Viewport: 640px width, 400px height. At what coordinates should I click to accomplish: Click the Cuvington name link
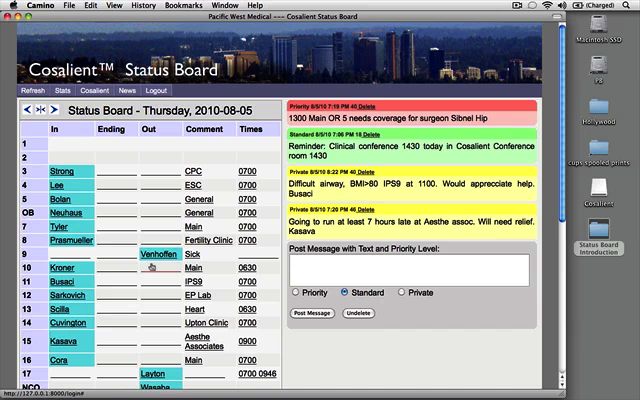coord(68,322)
